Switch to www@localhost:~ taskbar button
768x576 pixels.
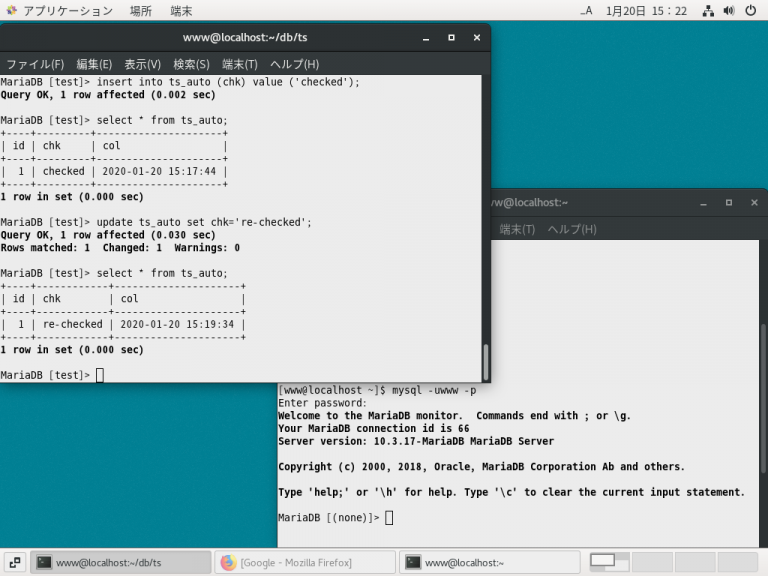pyautogui.click(x=490, y=562)
